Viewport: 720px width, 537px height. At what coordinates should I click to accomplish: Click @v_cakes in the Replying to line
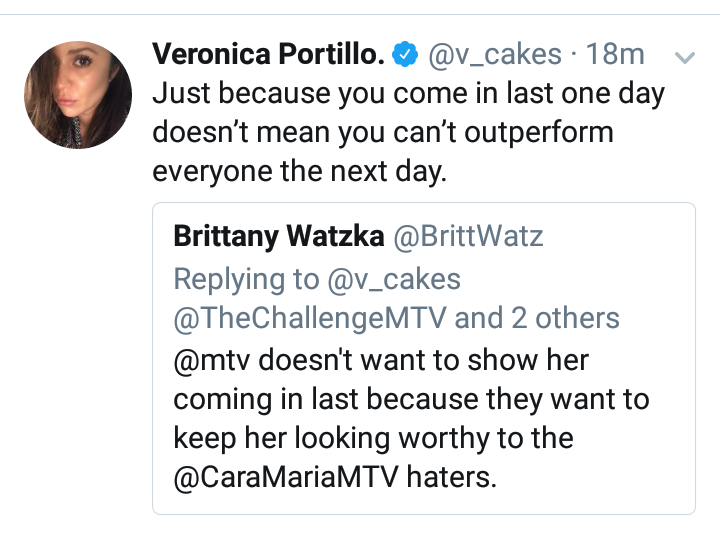point(394,279)
